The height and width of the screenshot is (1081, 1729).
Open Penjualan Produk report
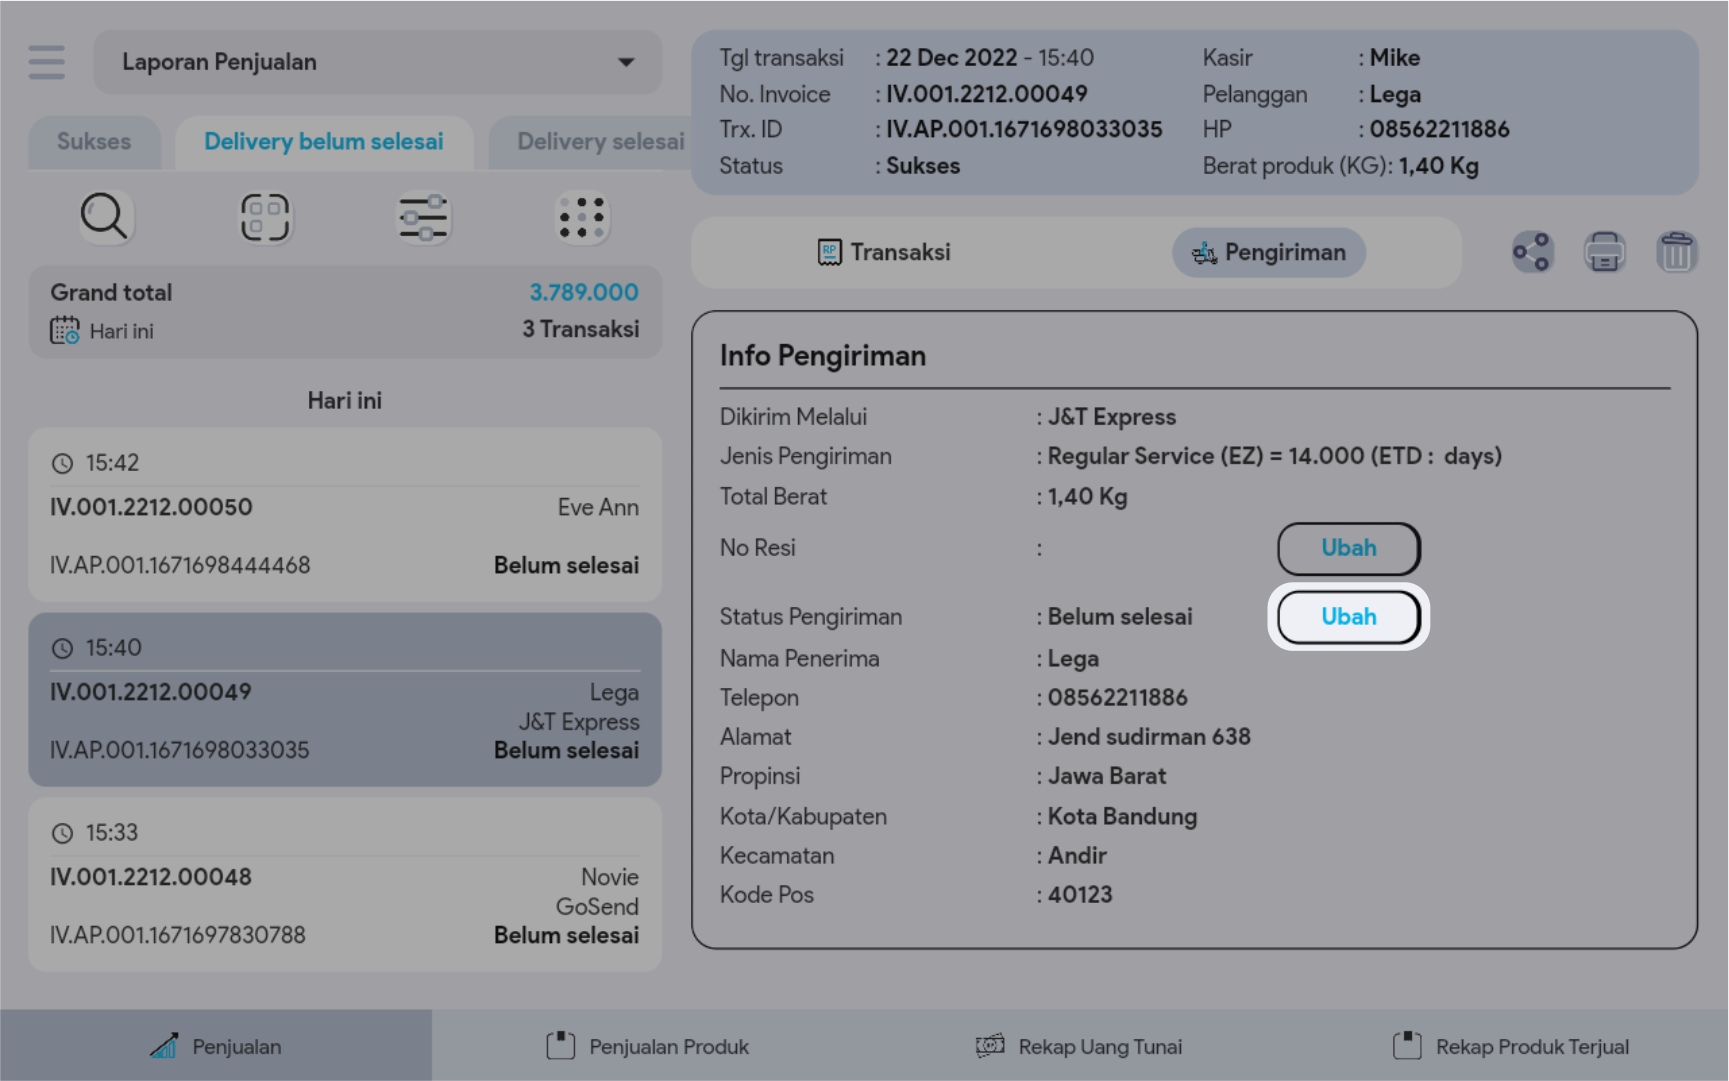point(648,1046)
